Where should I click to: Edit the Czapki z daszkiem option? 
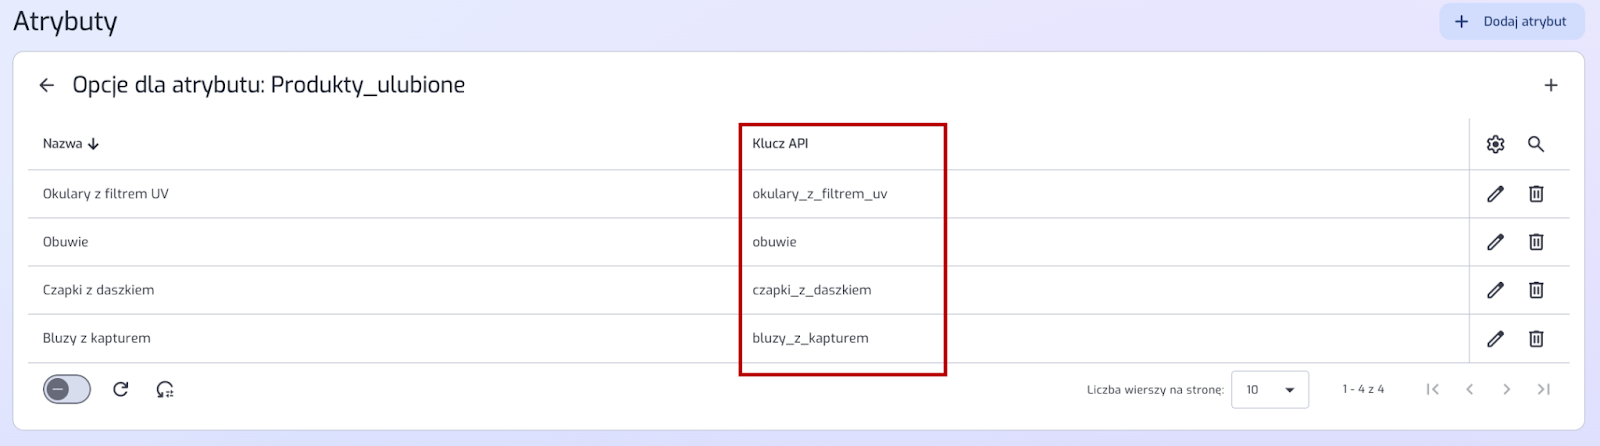pos(1495,290)
